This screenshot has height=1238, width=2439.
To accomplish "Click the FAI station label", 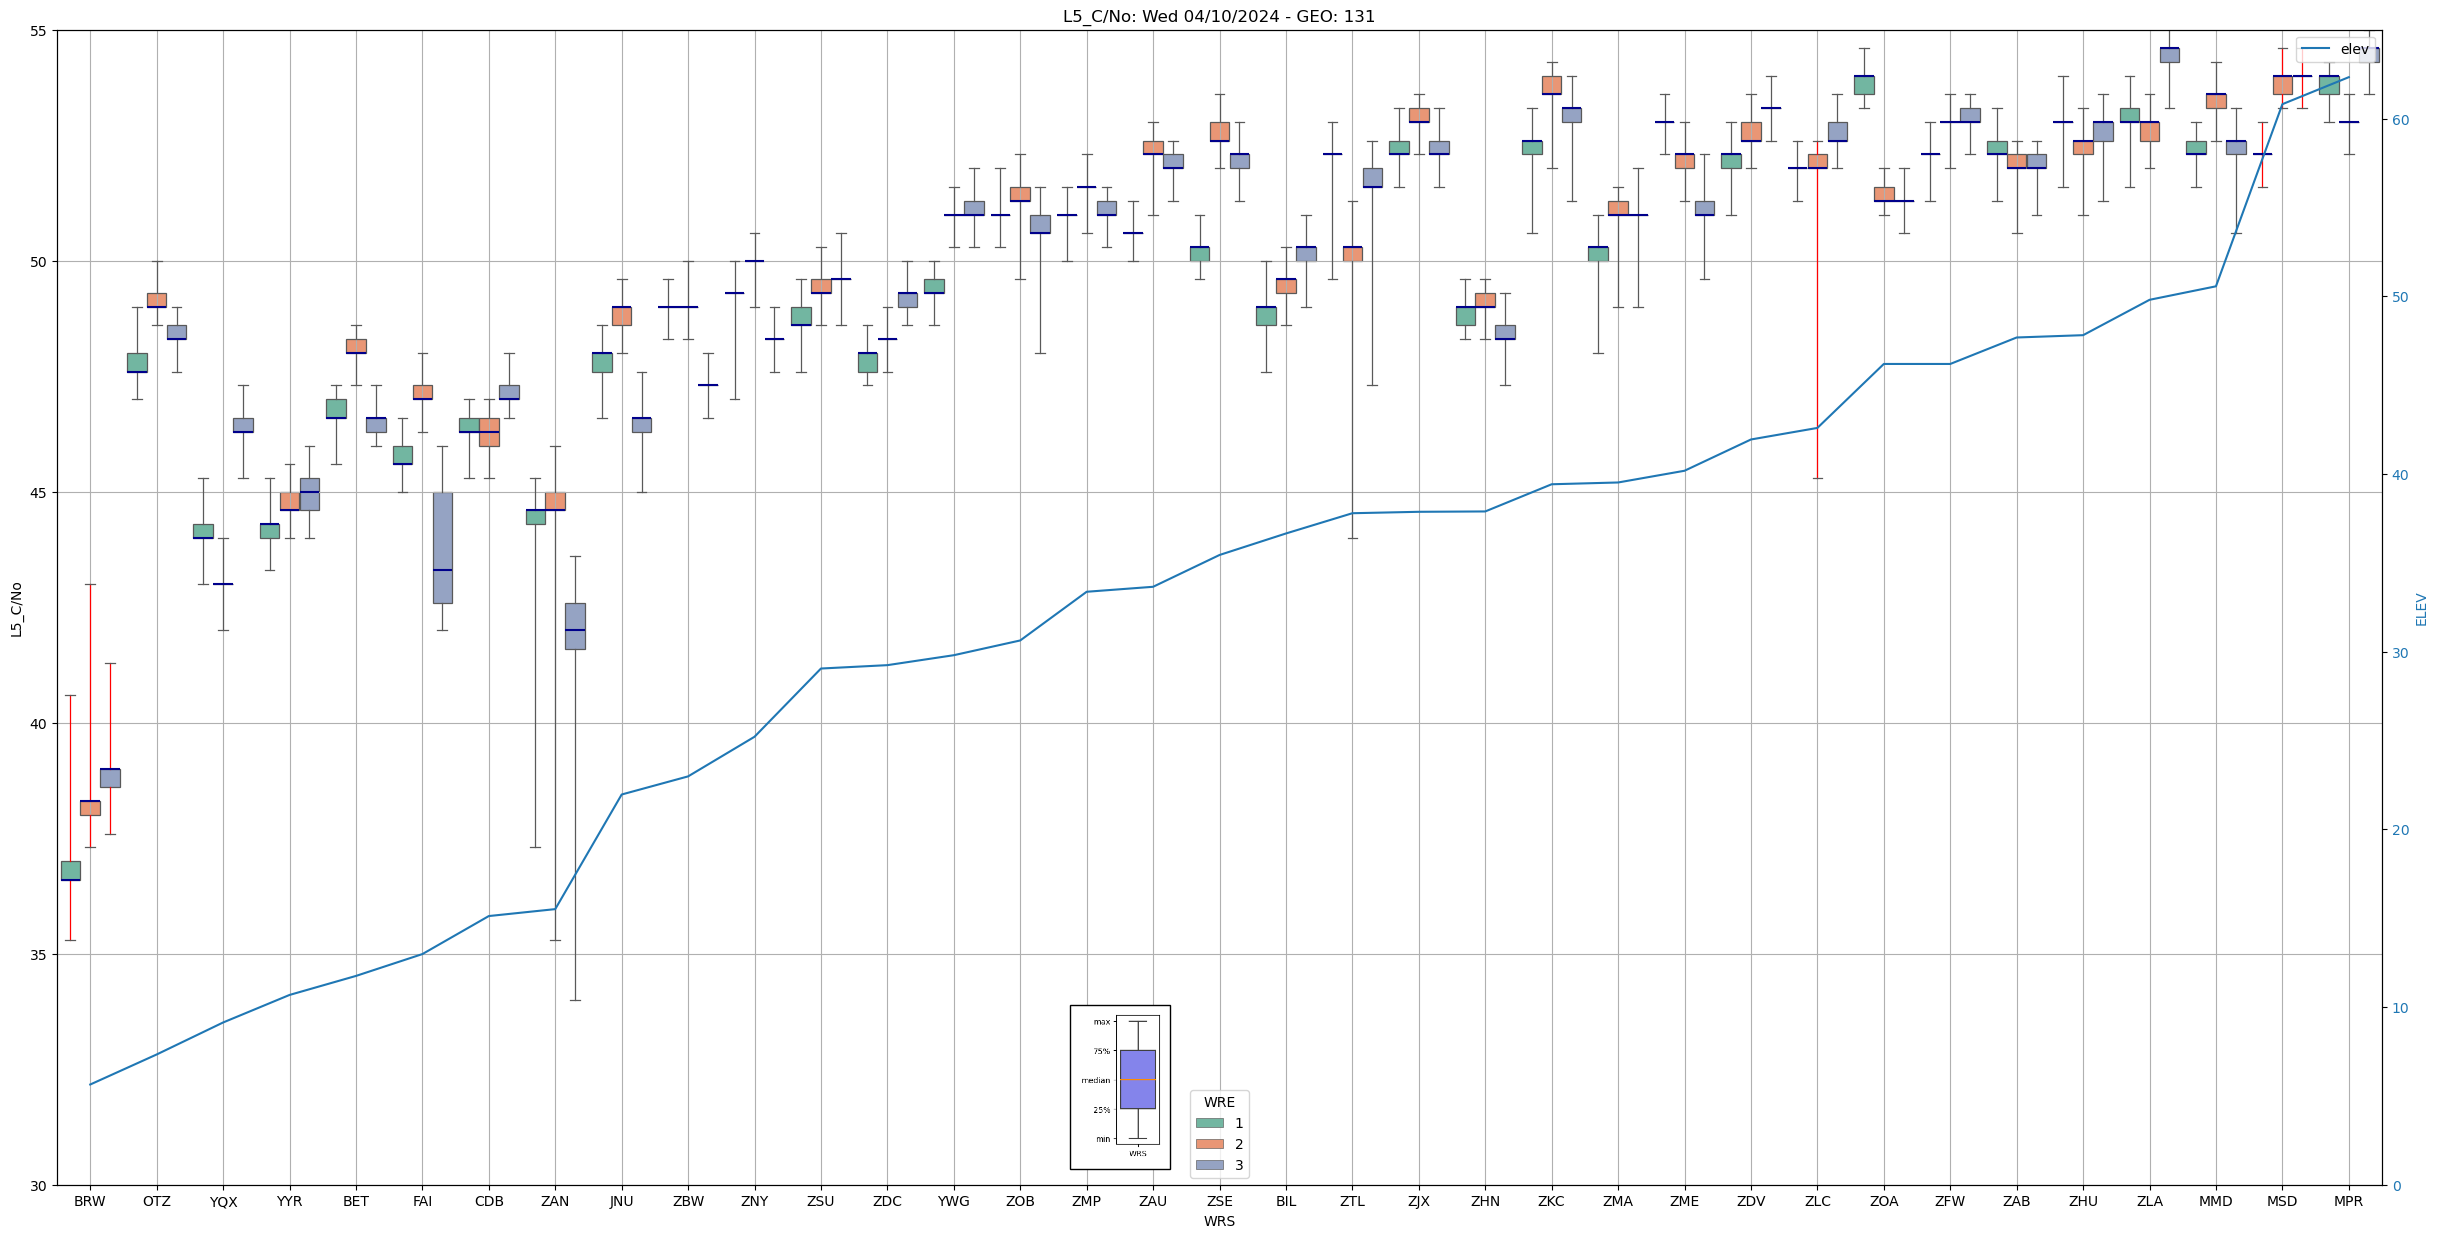I will 422,1202.
